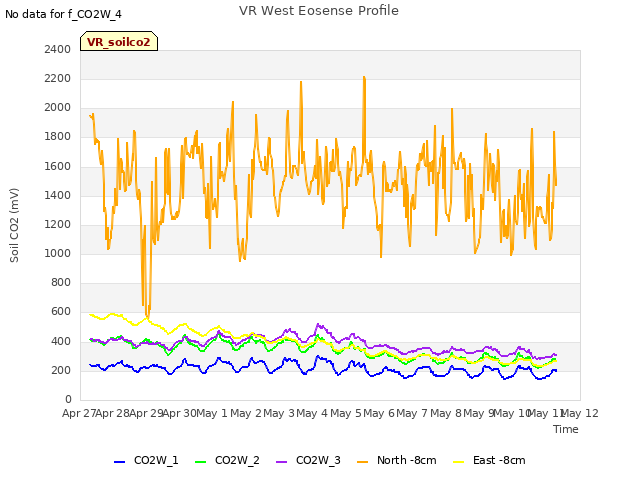Click the 'No data for f_CO2W_4' message
Viewport: 640px width, 480px height.
63,14
